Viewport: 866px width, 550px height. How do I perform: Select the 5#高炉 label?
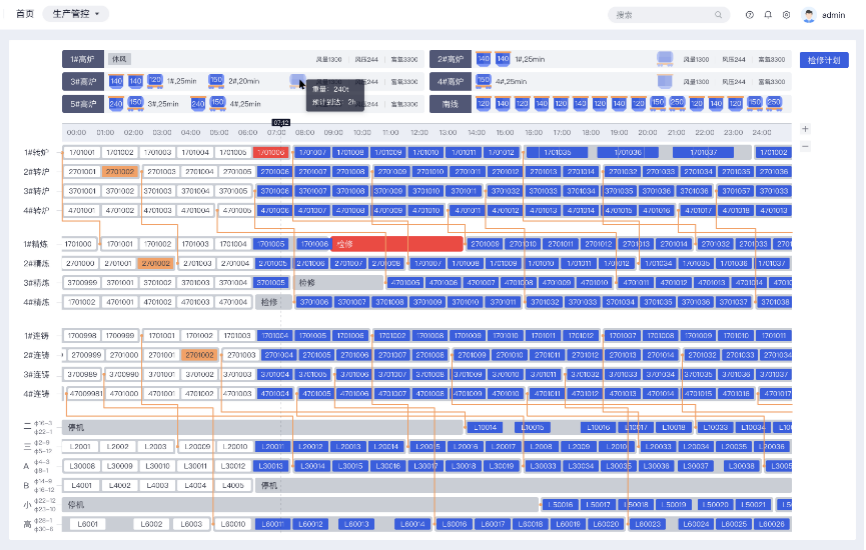coord(83,103)
